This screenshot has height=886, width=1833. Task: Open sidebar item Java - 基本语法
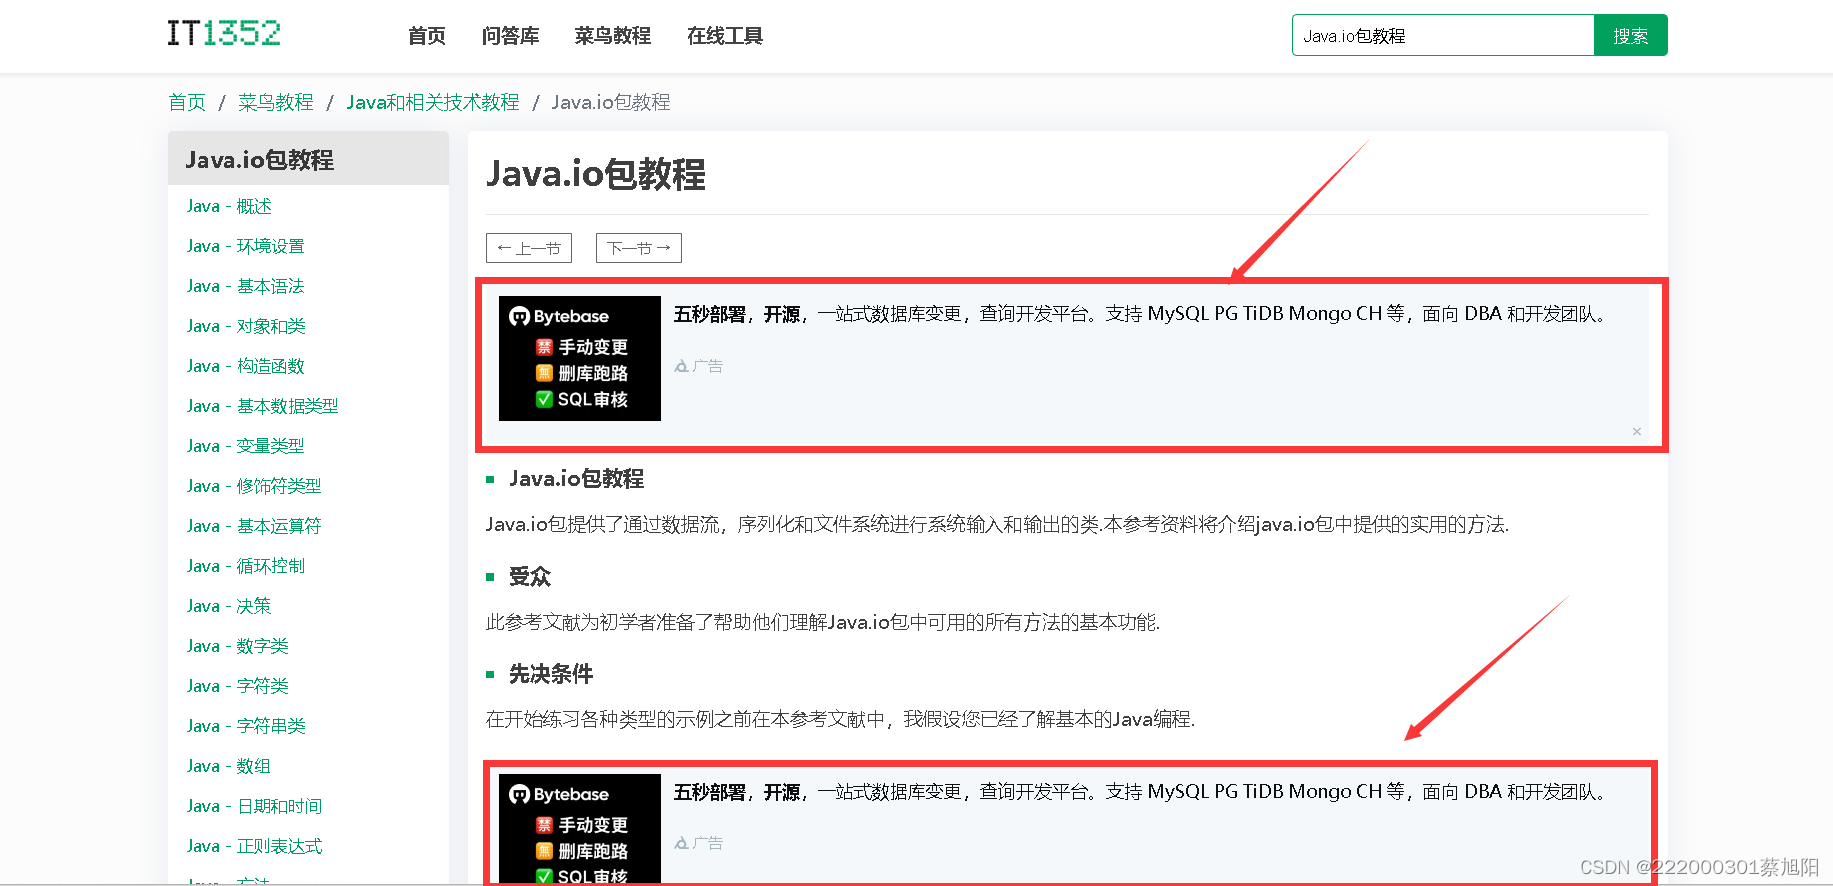(x=246, y=286)
